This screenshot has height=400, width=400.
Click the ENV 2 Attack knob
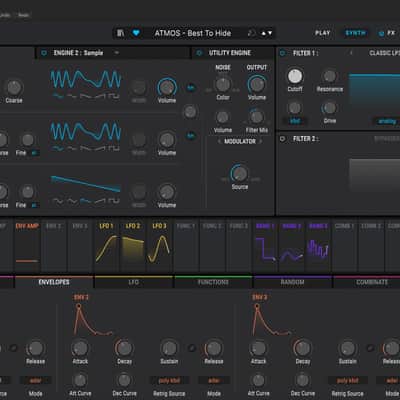(x=80, y=348)
